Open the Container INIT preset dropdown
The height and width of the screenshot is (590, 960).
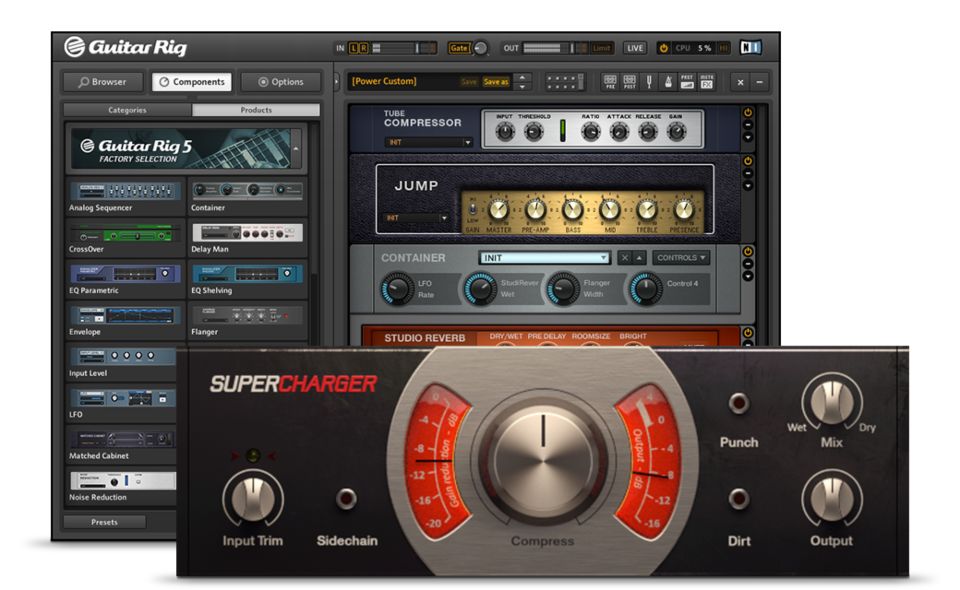pos(543,258)
